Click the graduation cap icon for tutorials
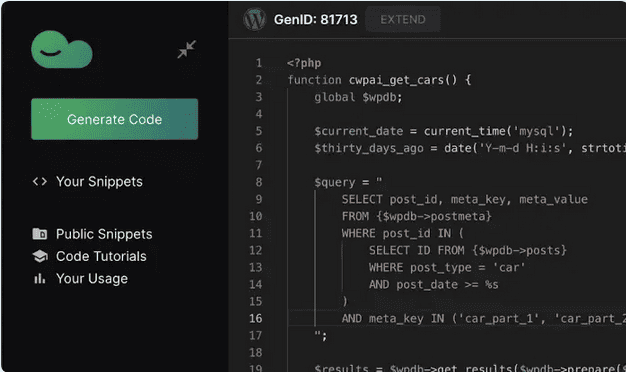 (x=40, y=256)
